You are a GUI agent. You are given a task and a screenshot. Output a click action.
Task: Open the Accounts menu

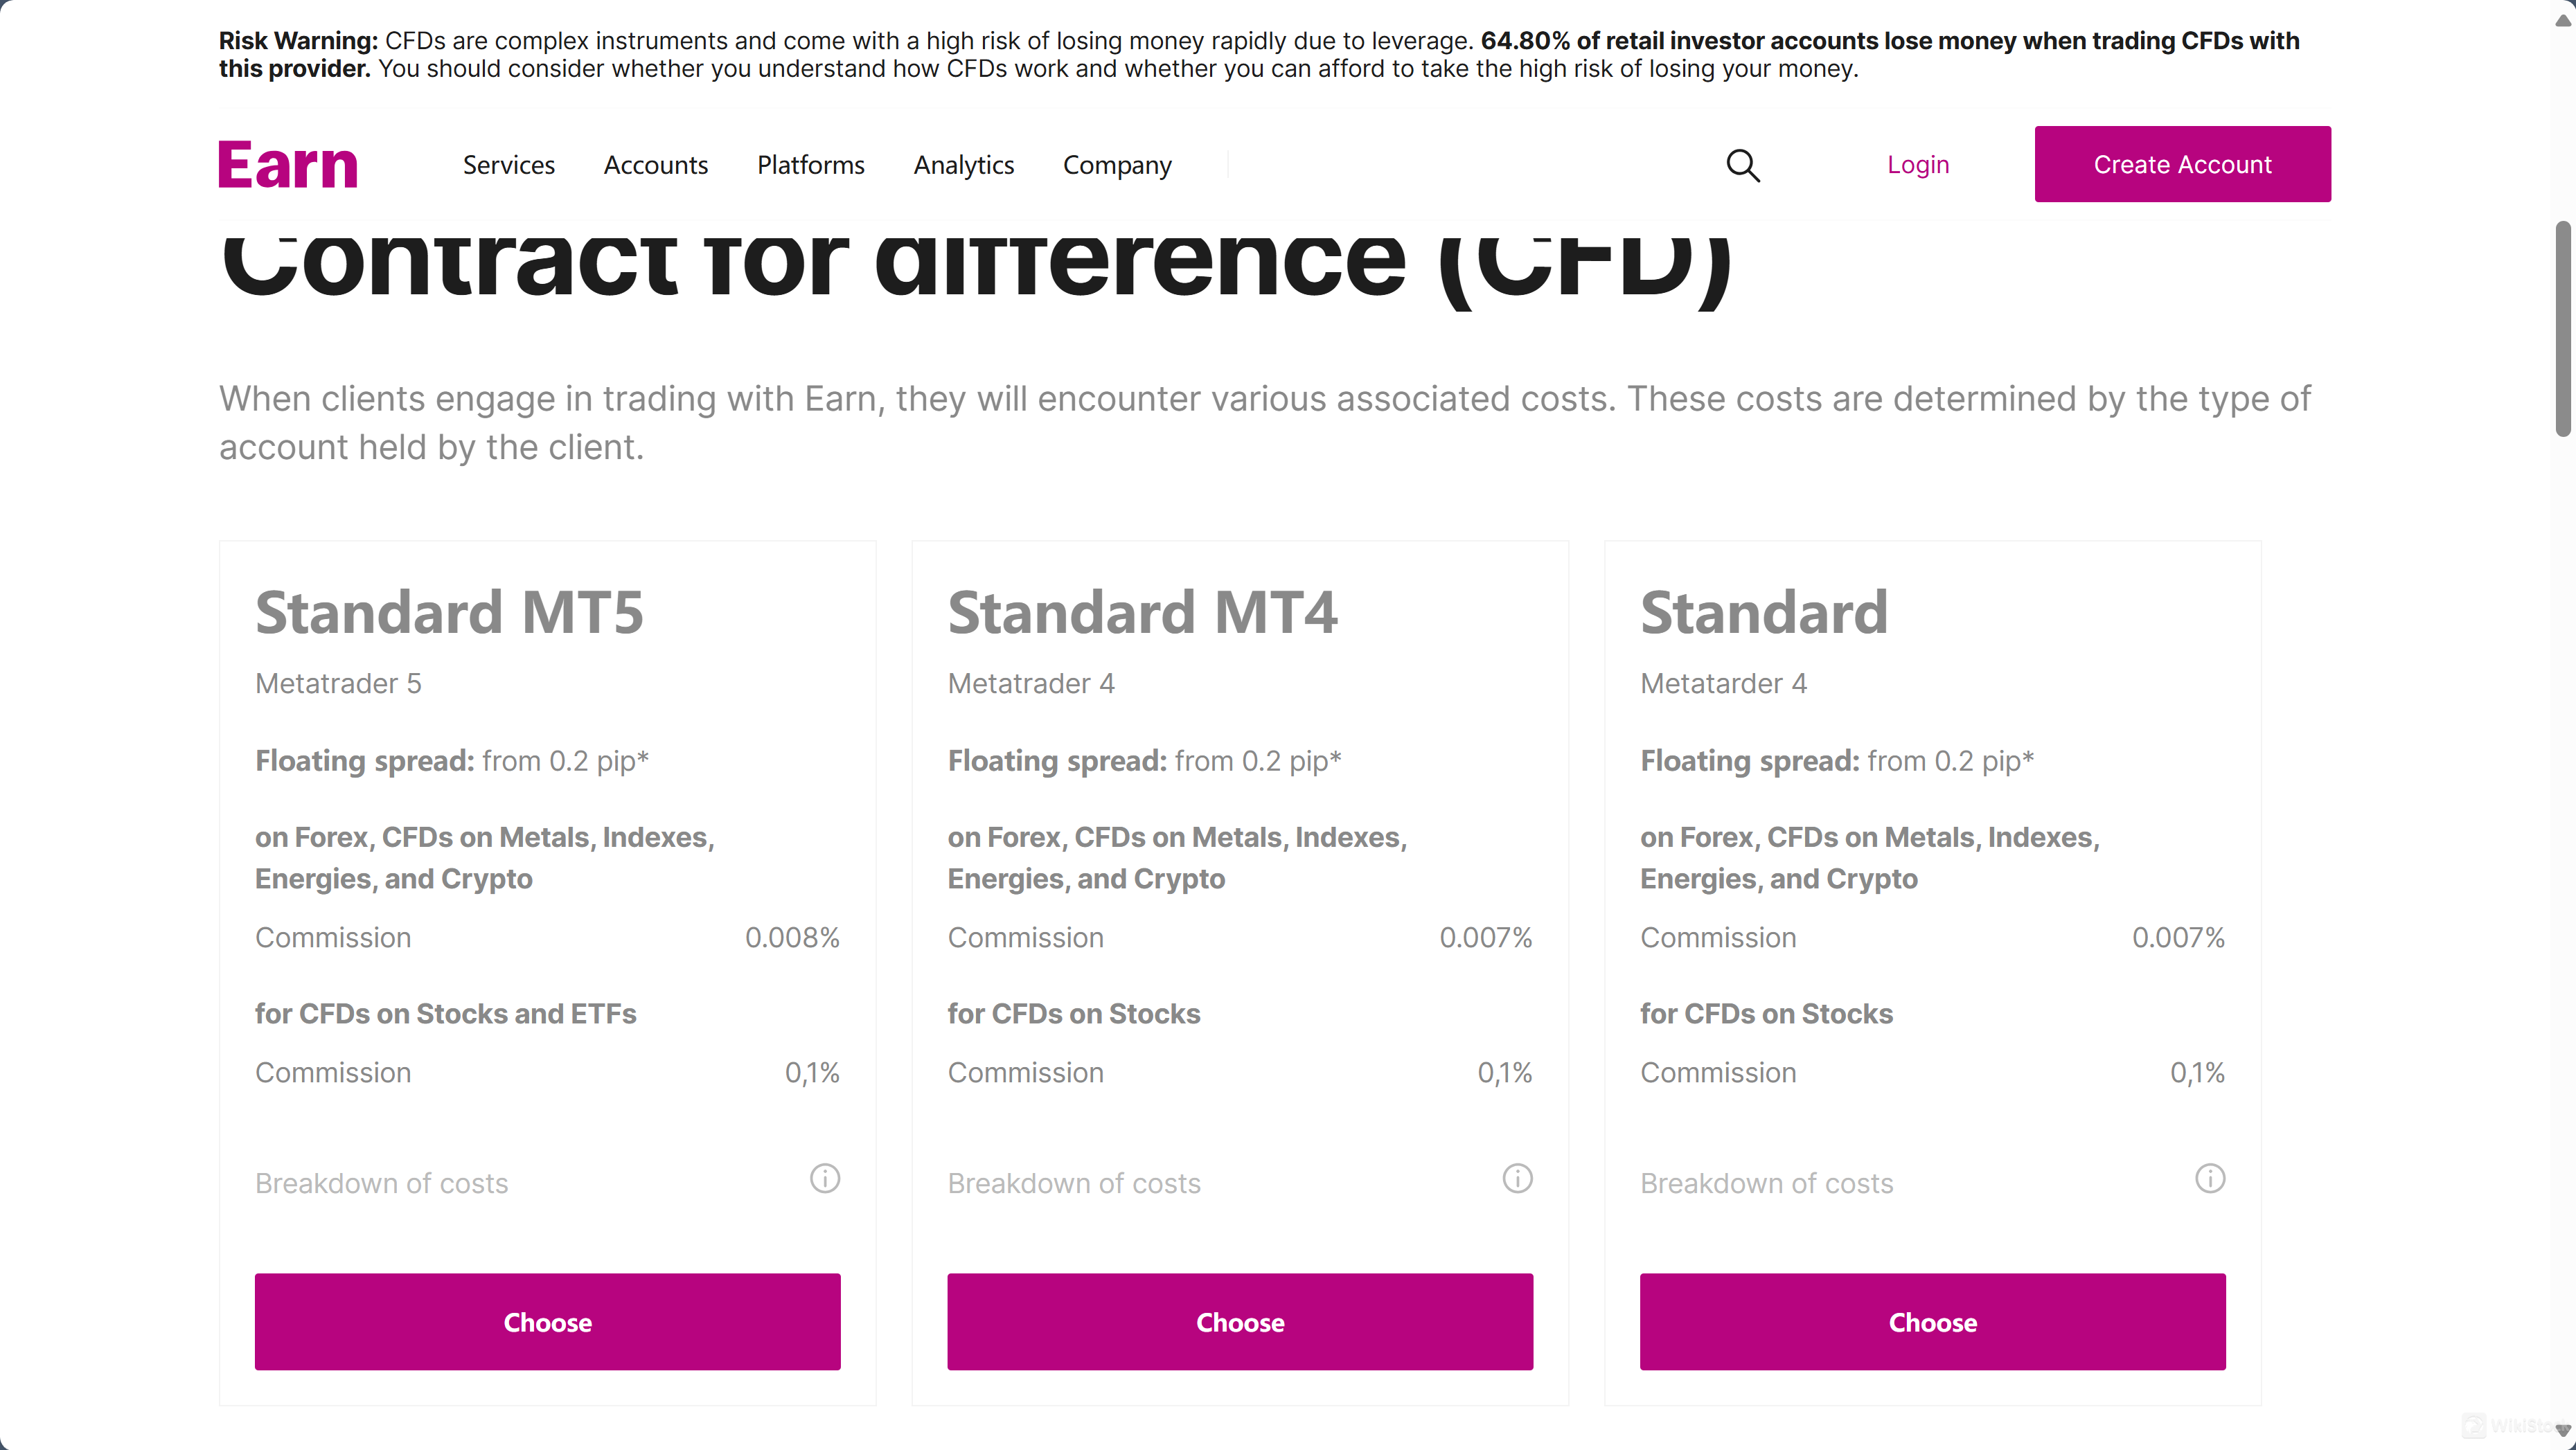click(655, 165)
